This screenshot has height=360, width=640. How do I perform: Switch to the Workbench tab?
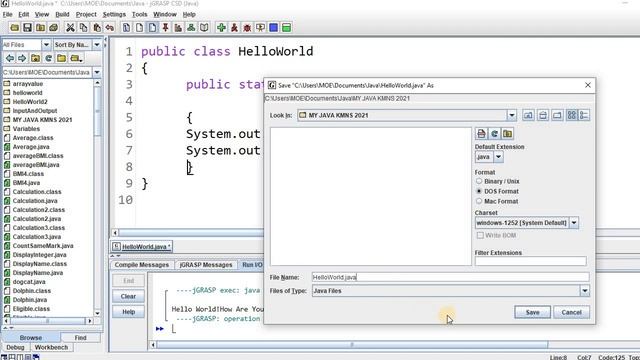51,347
